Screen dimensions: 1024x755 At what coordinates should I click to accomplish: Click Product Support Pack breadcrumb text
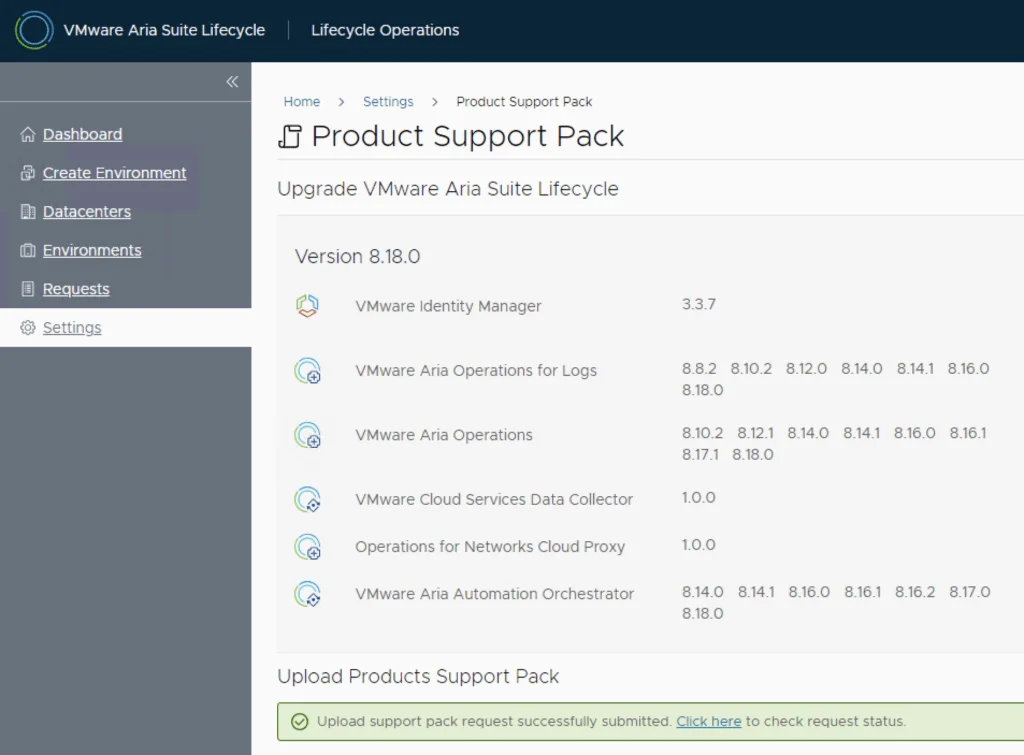524,102
